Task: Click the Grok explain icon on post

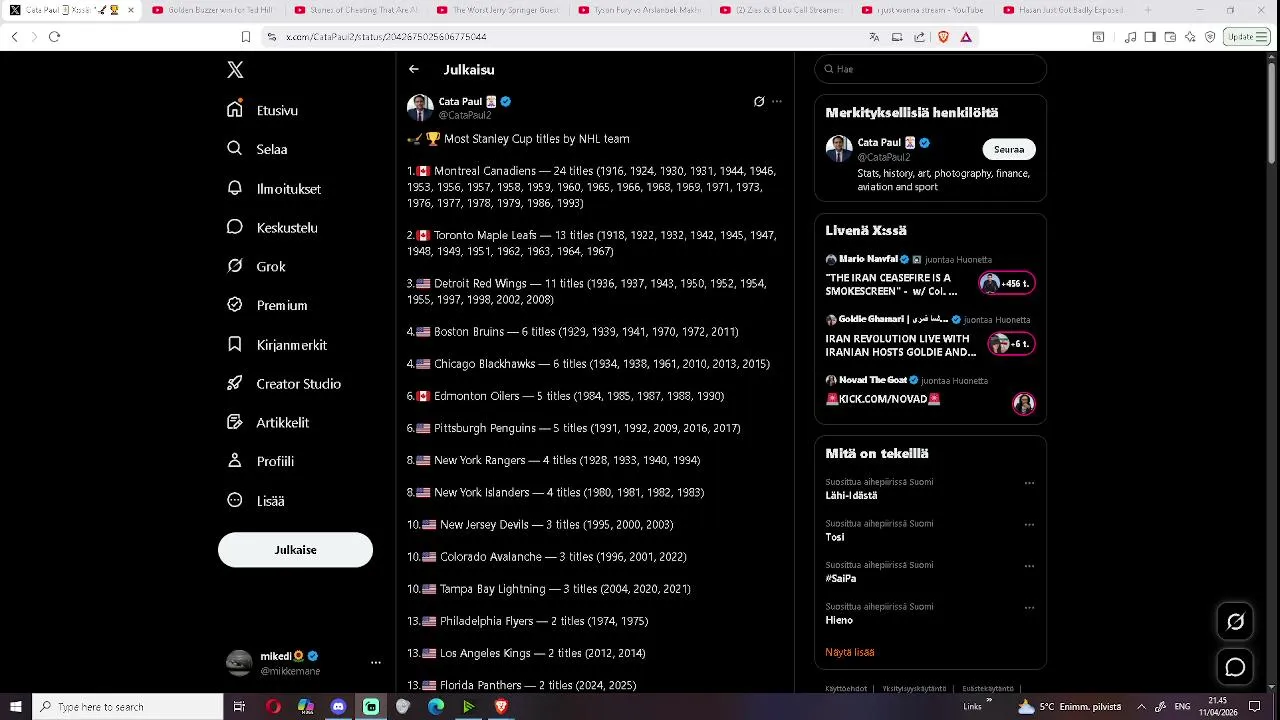Action: tap(759, 101)
